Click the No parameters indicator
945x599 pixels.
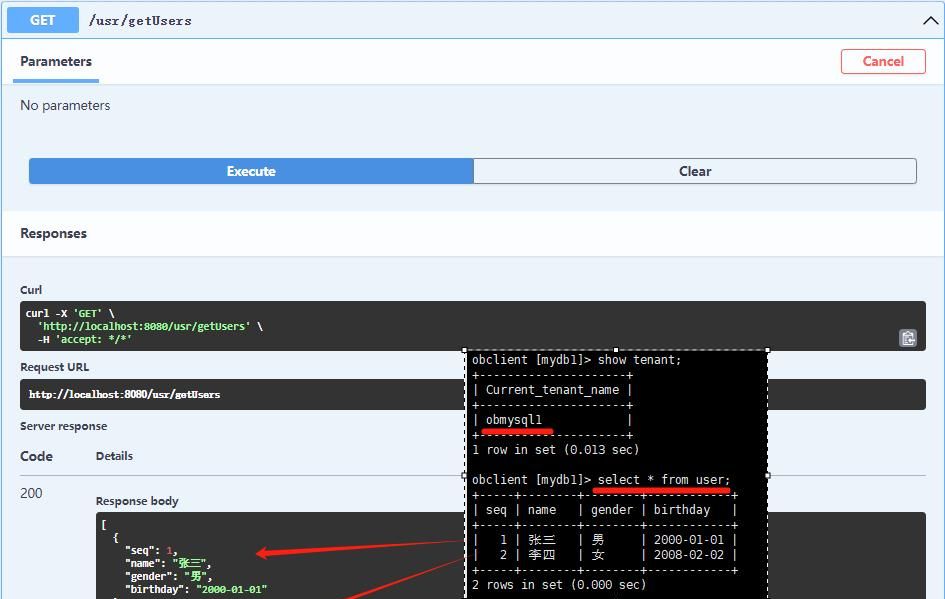[65, 104]
